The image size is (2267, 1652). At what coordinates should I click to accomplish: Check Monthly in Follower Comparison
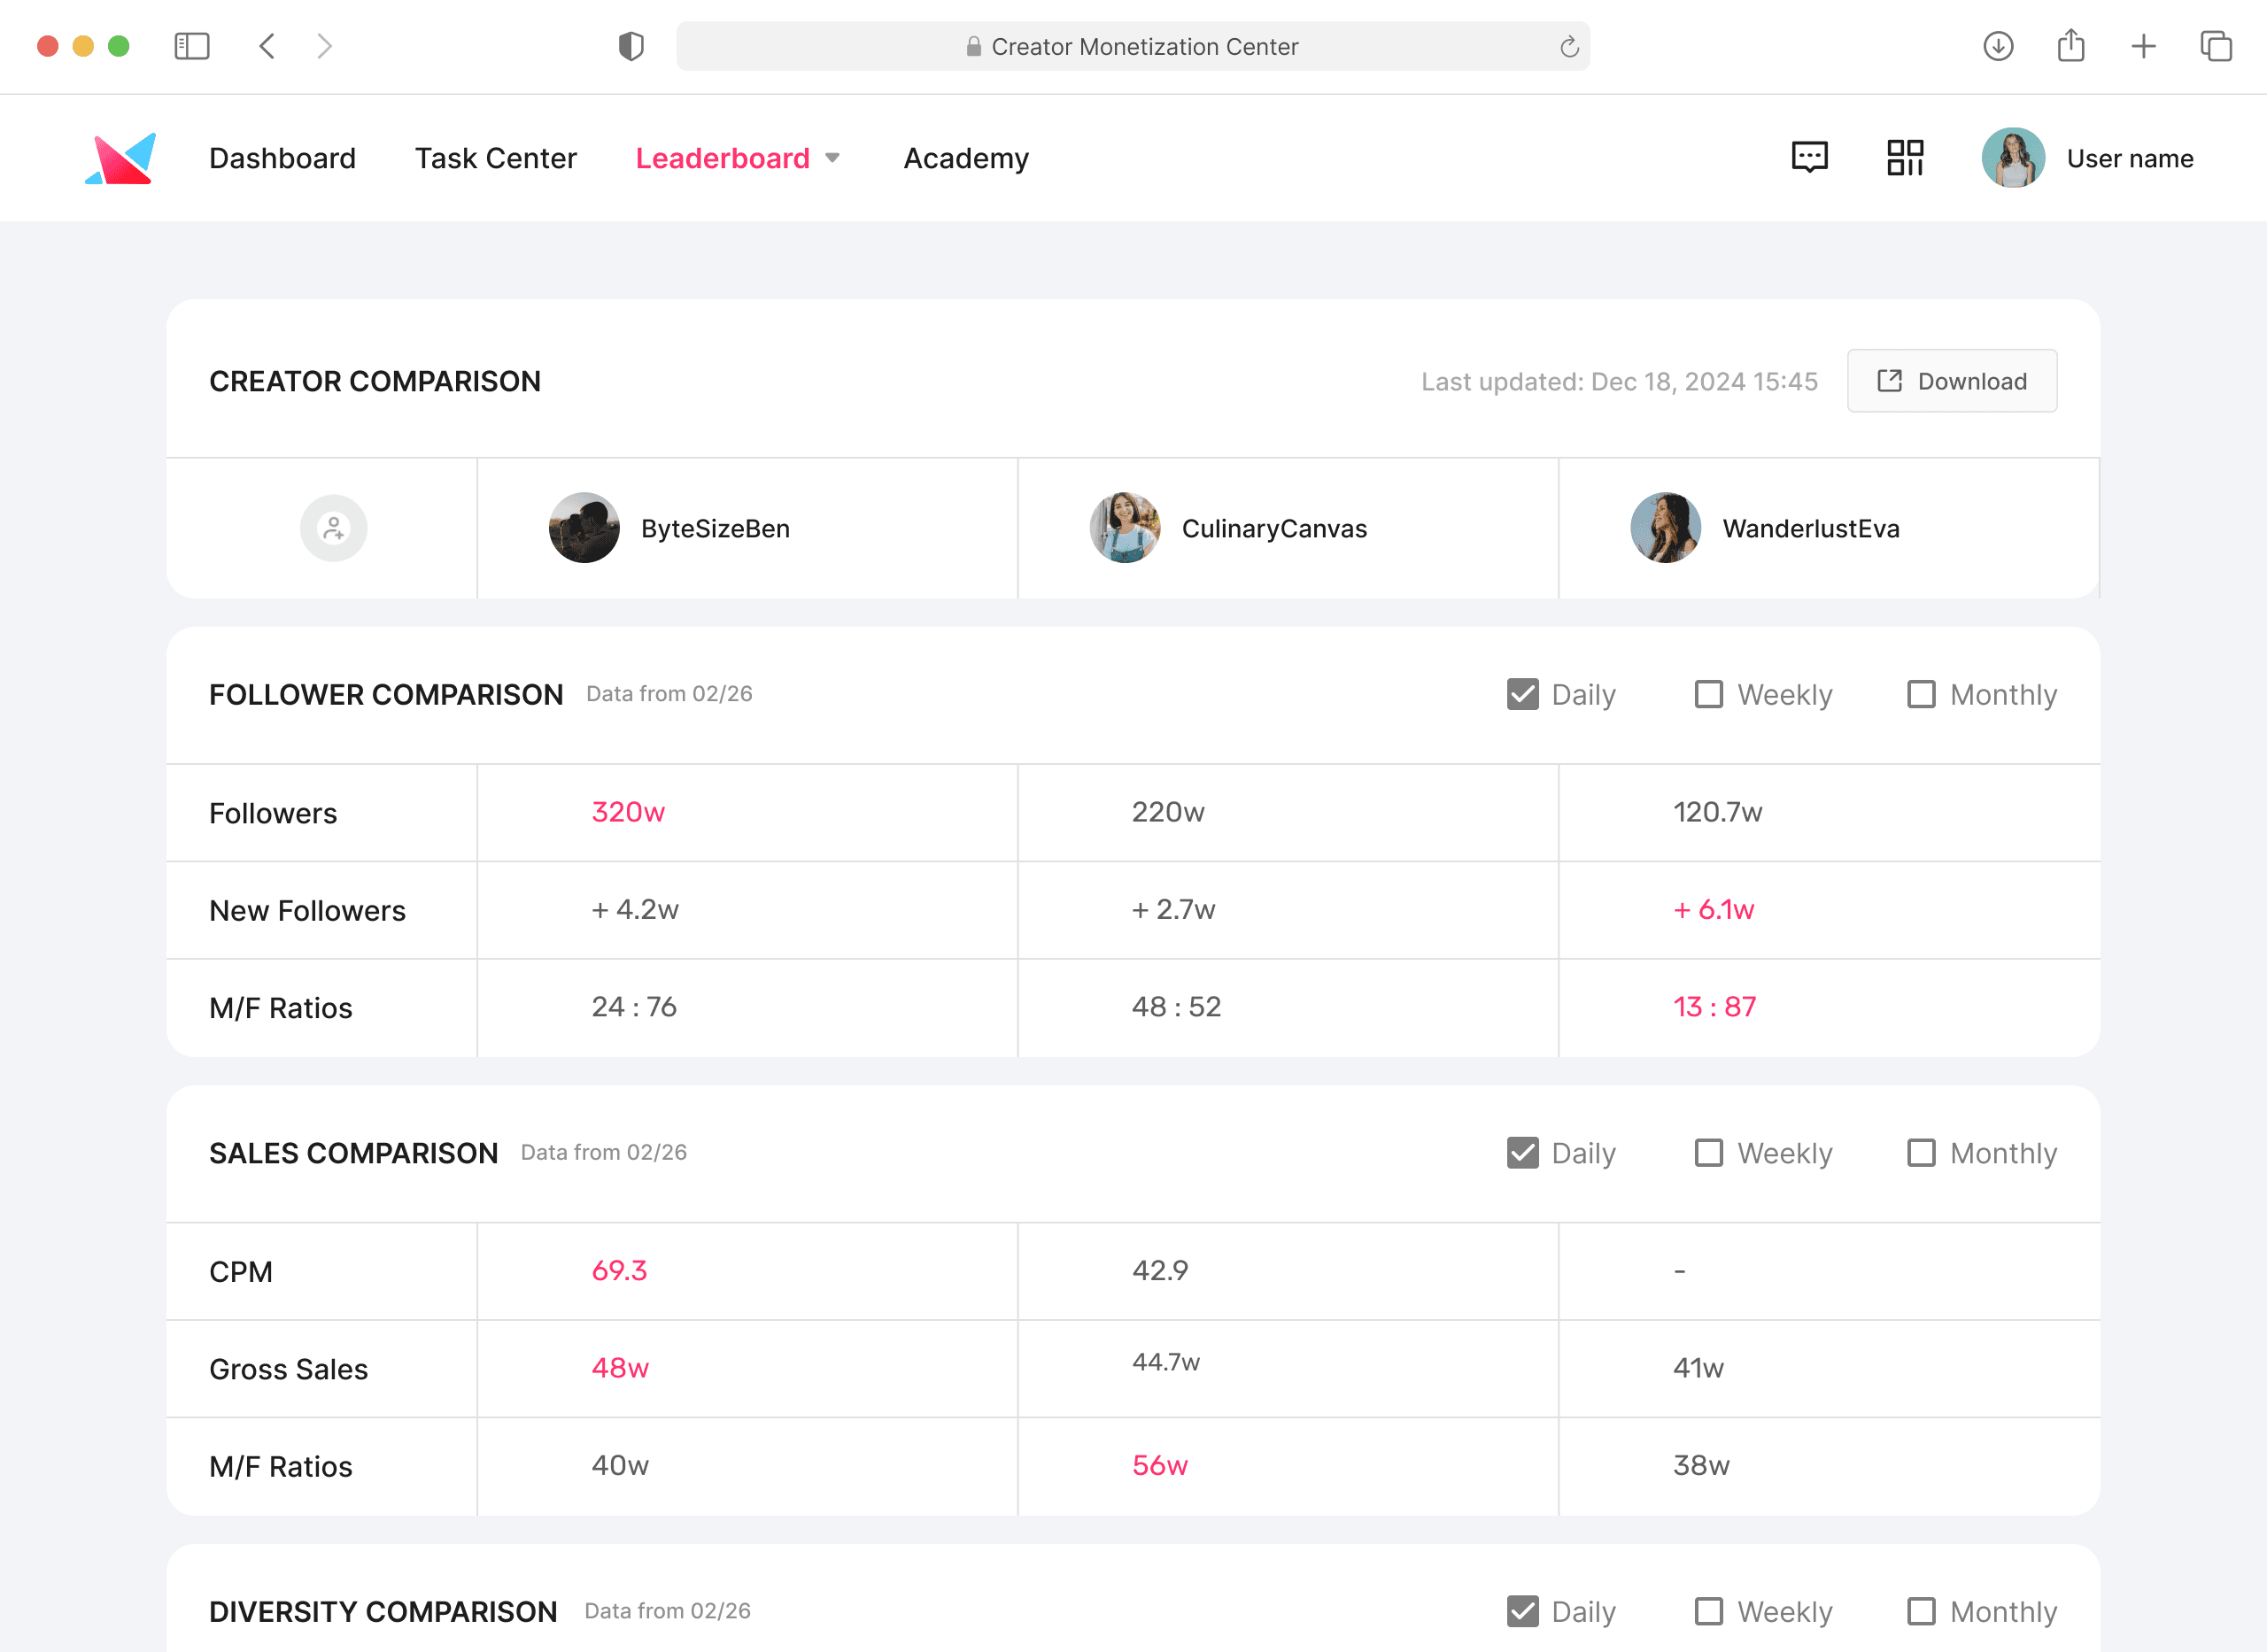pos(1921,694)
